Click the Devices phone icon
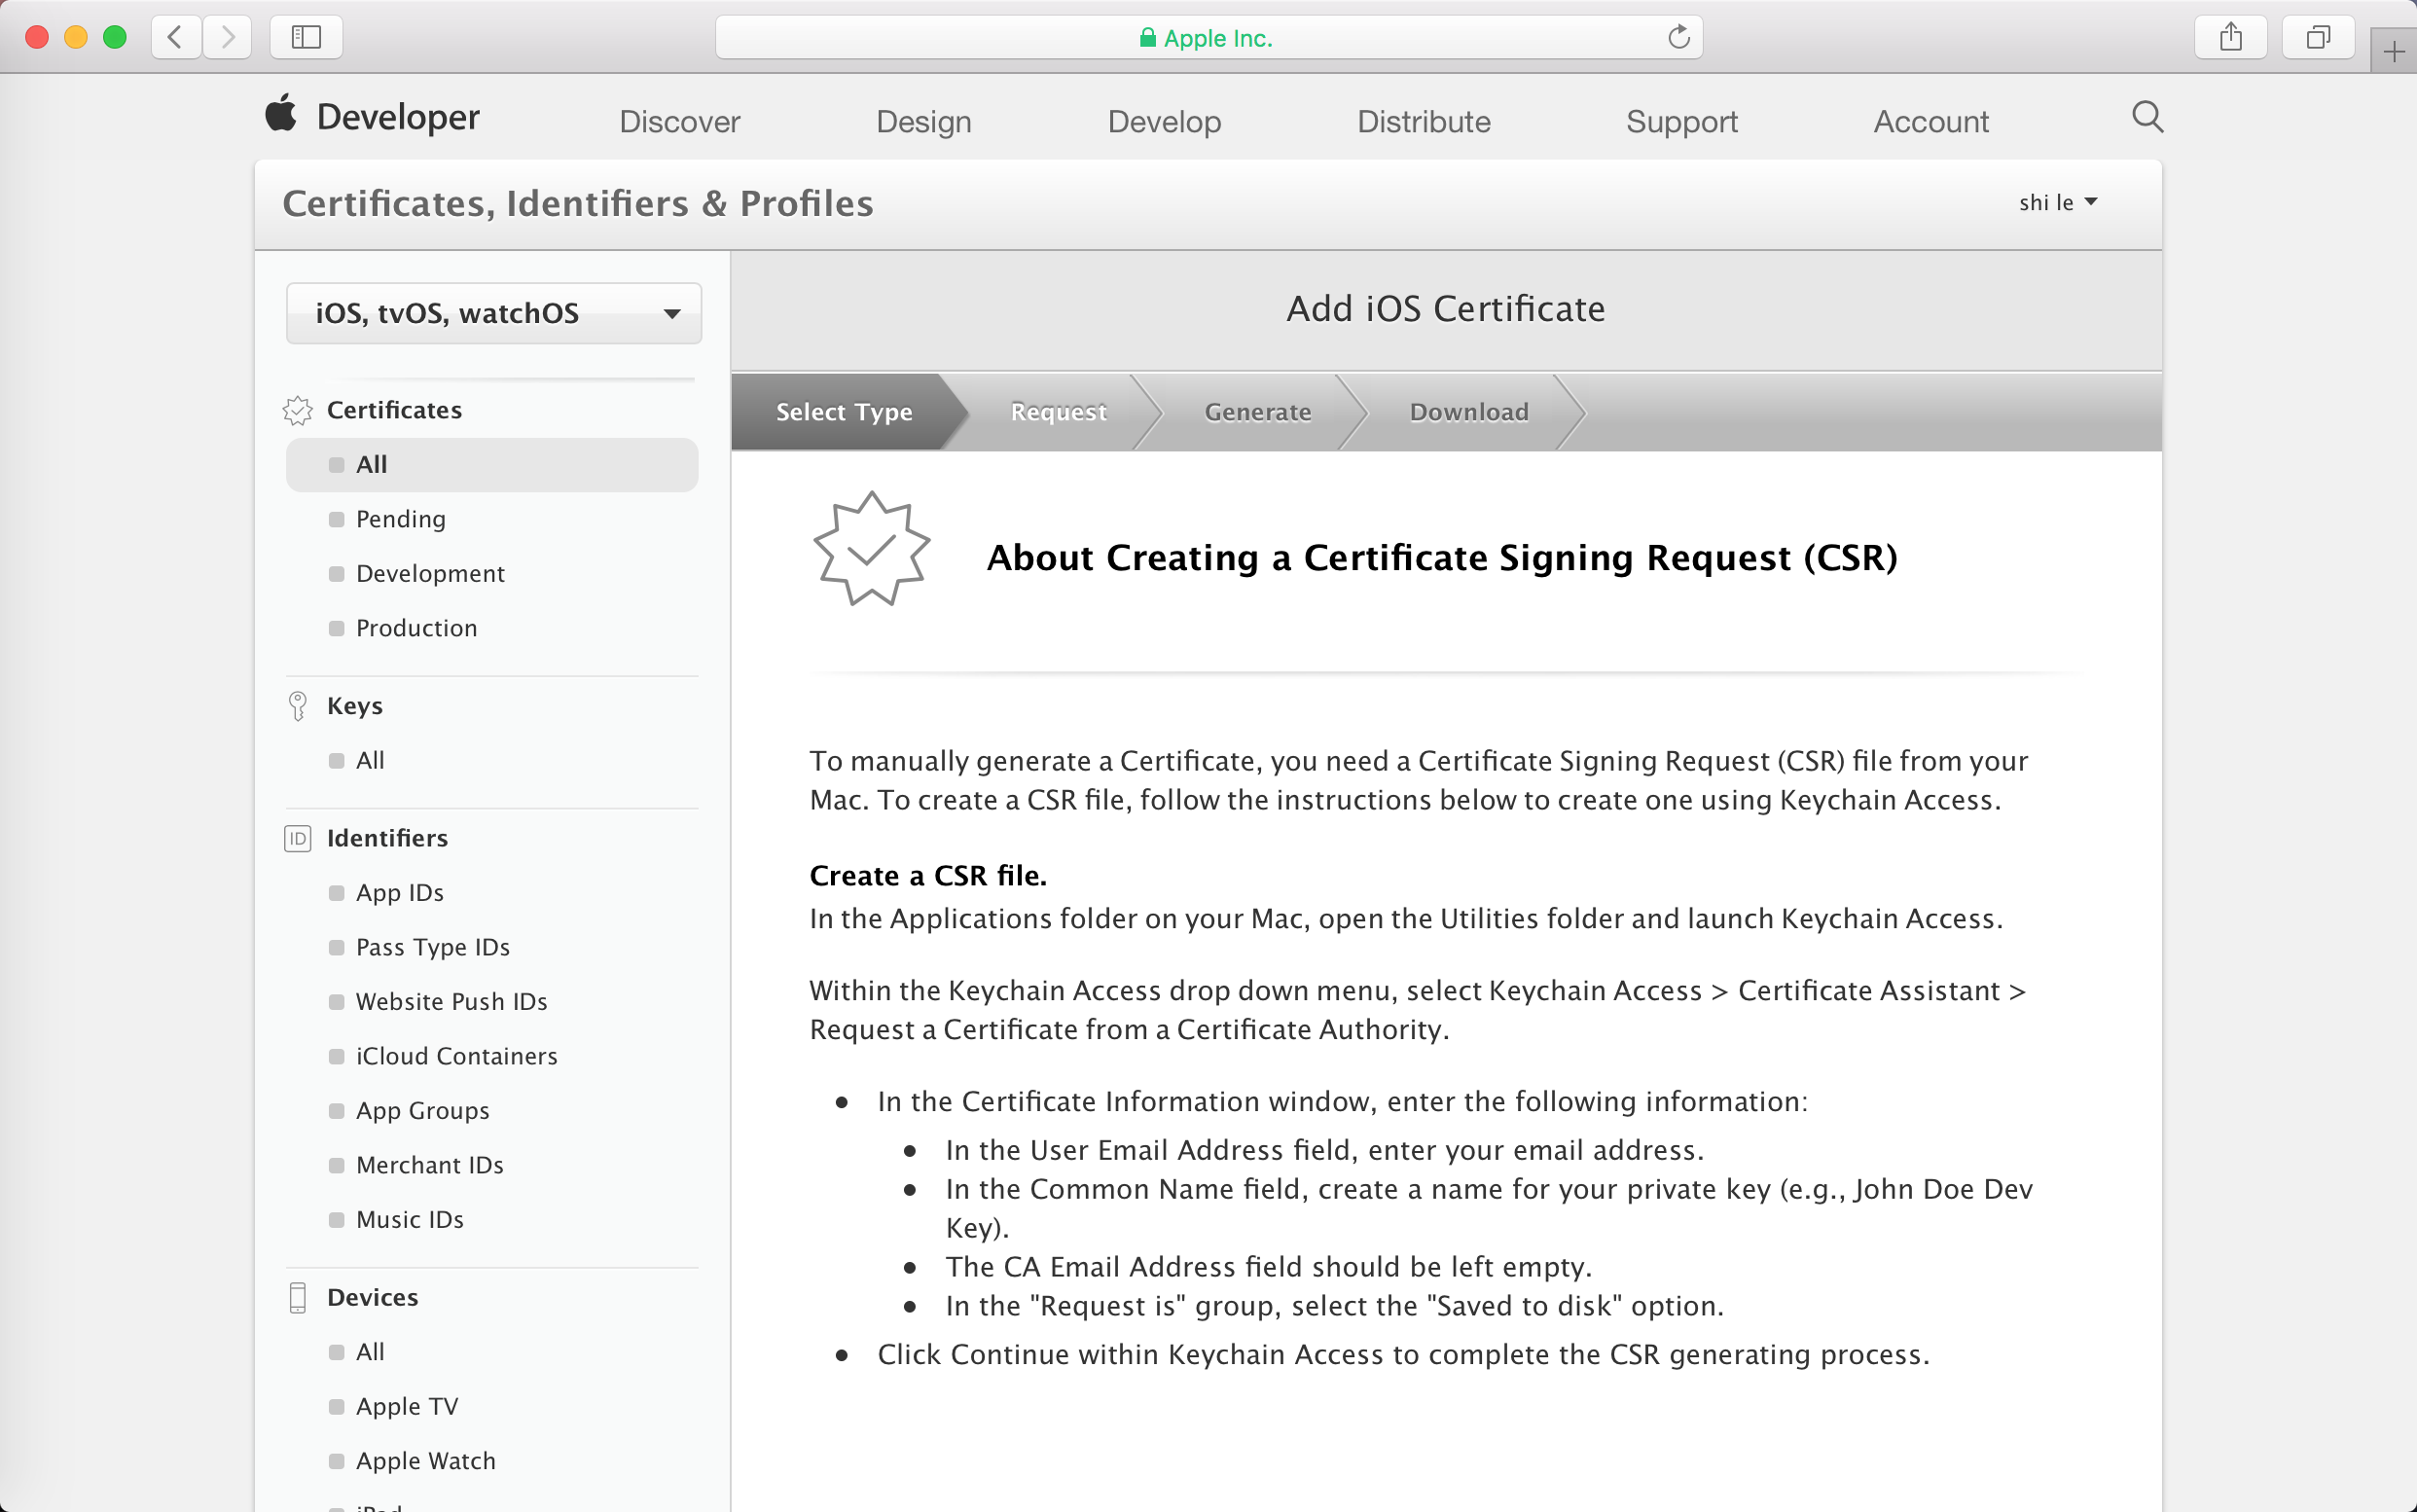 coord(297,1297)
